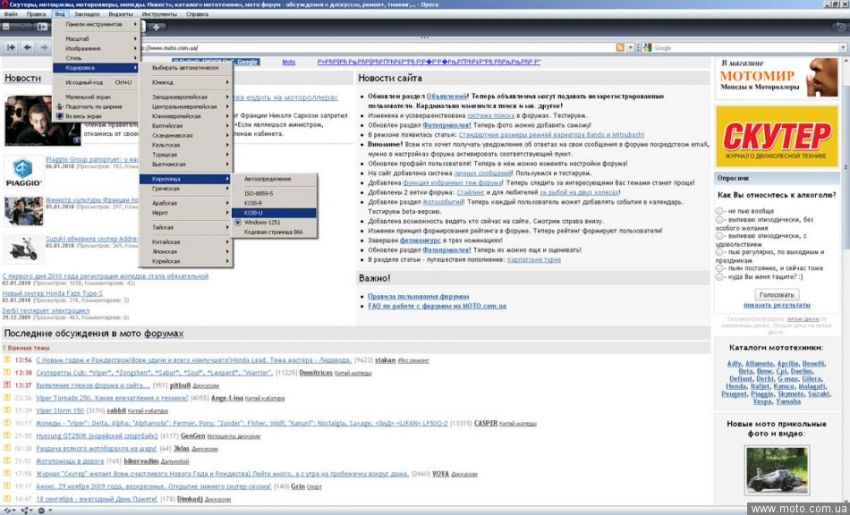Select poll option 'выпиваю эпизодически, с удовольствием'
850x515 pixels.
tap(719, 236)
